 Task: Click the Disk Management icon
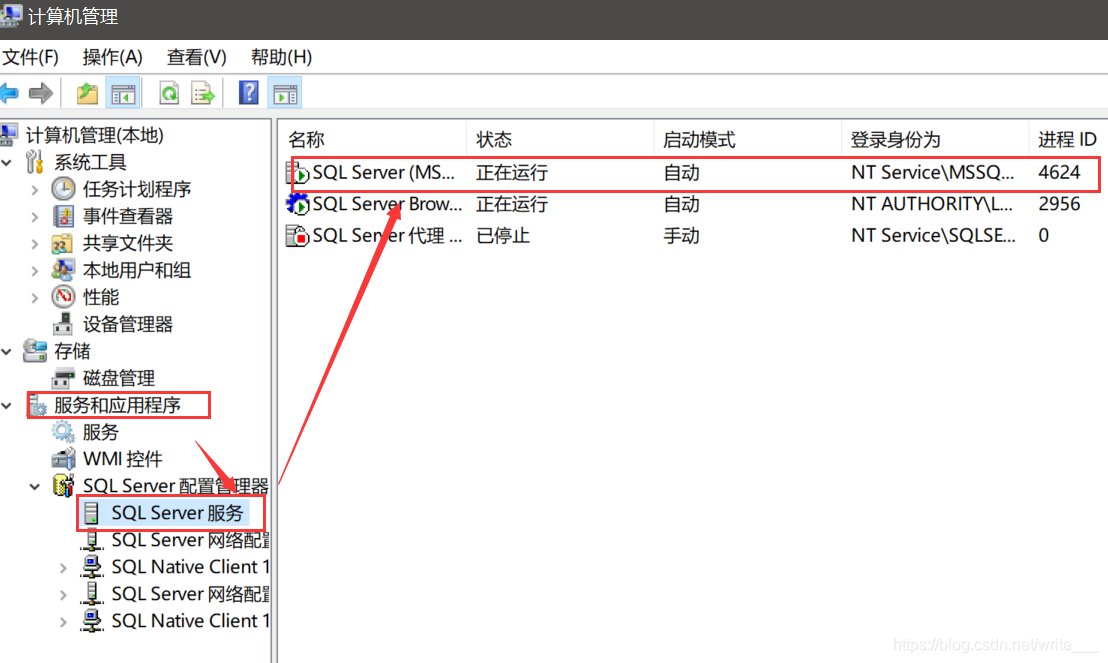coord(63,378)
